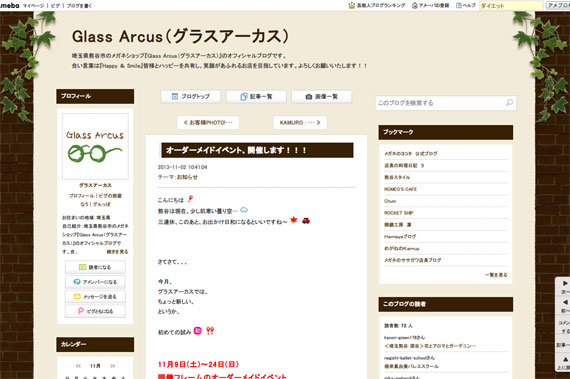Open the Chum bookmark

[x=390, y=201]
